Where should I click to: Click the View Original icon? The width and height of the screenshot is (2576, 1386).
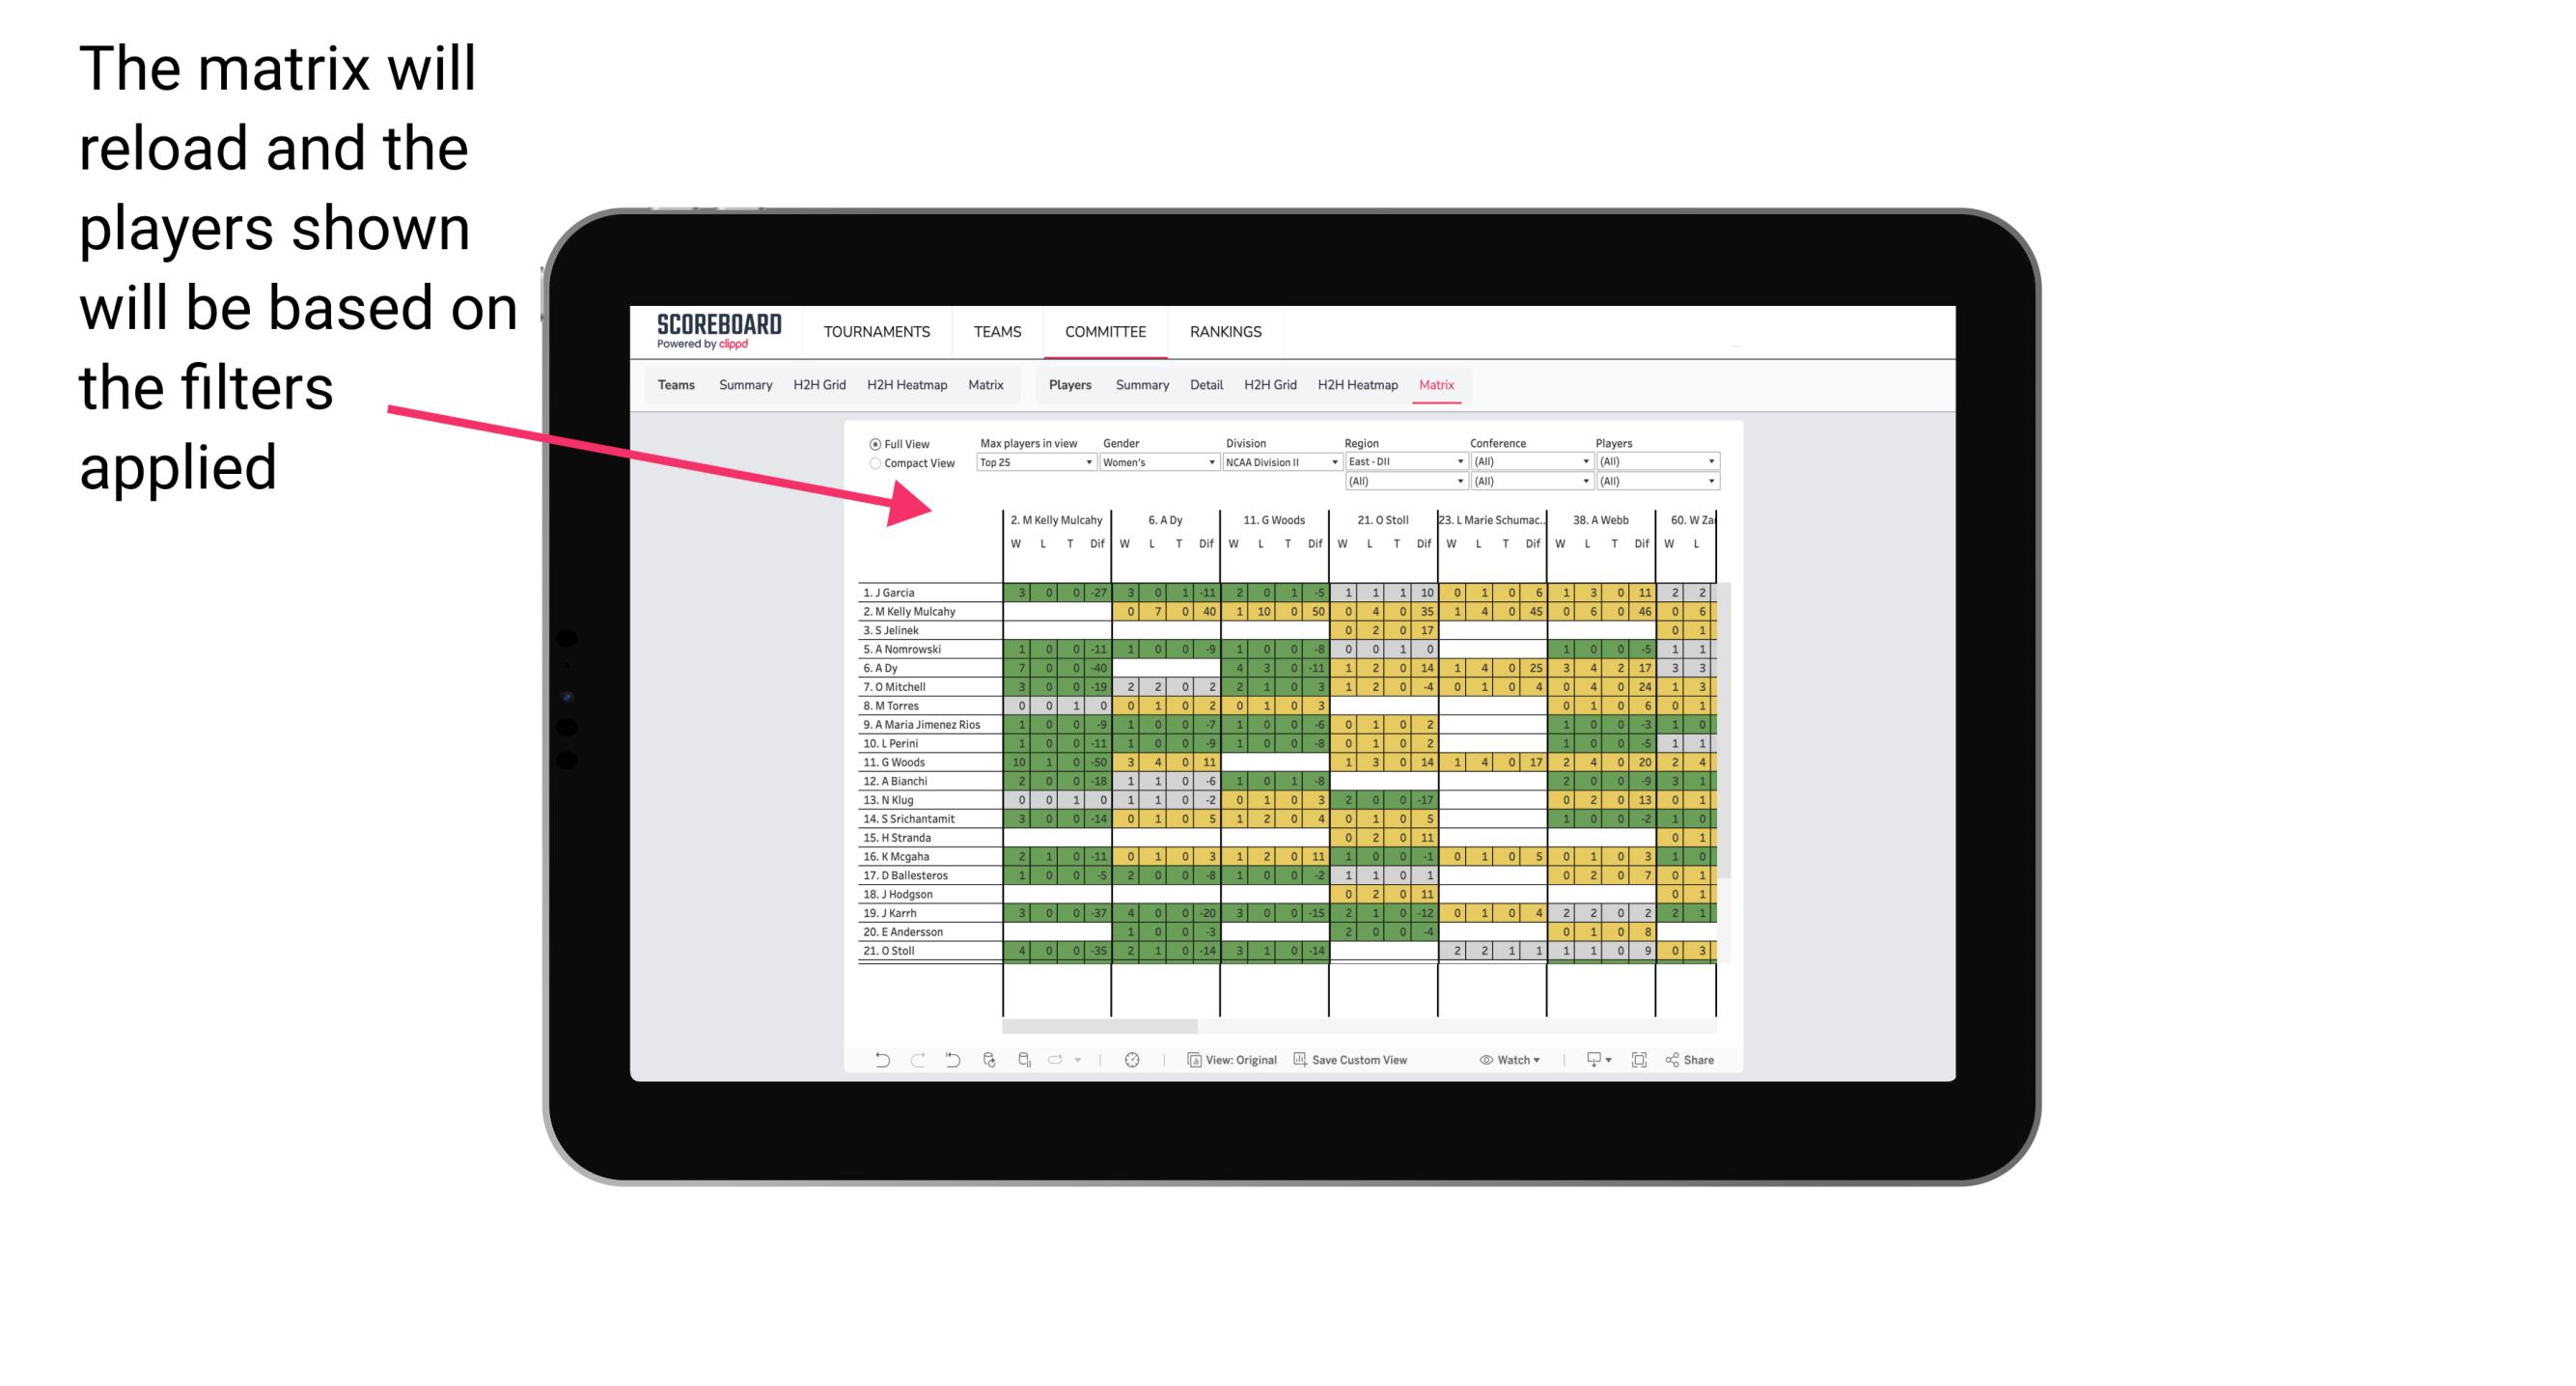tap(1189, 1062)
